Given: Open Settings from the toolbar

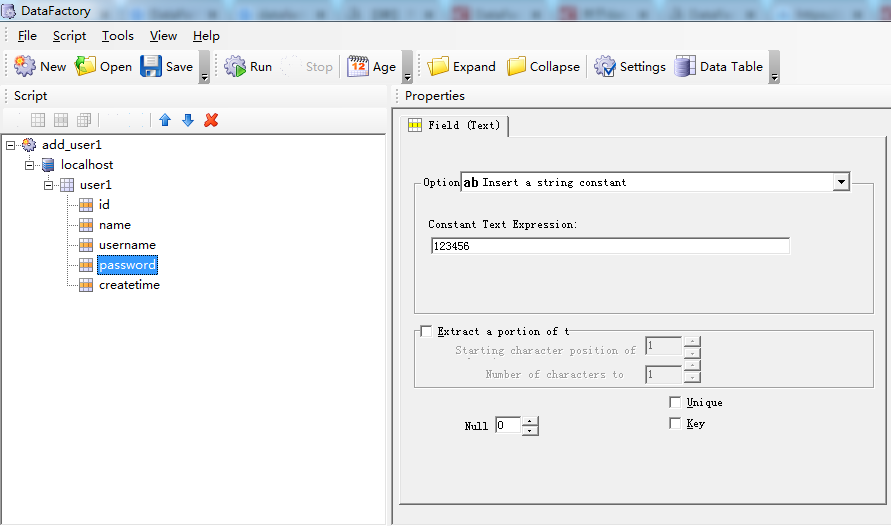Looking at the screenshot, I should click(x=630, y=66).
